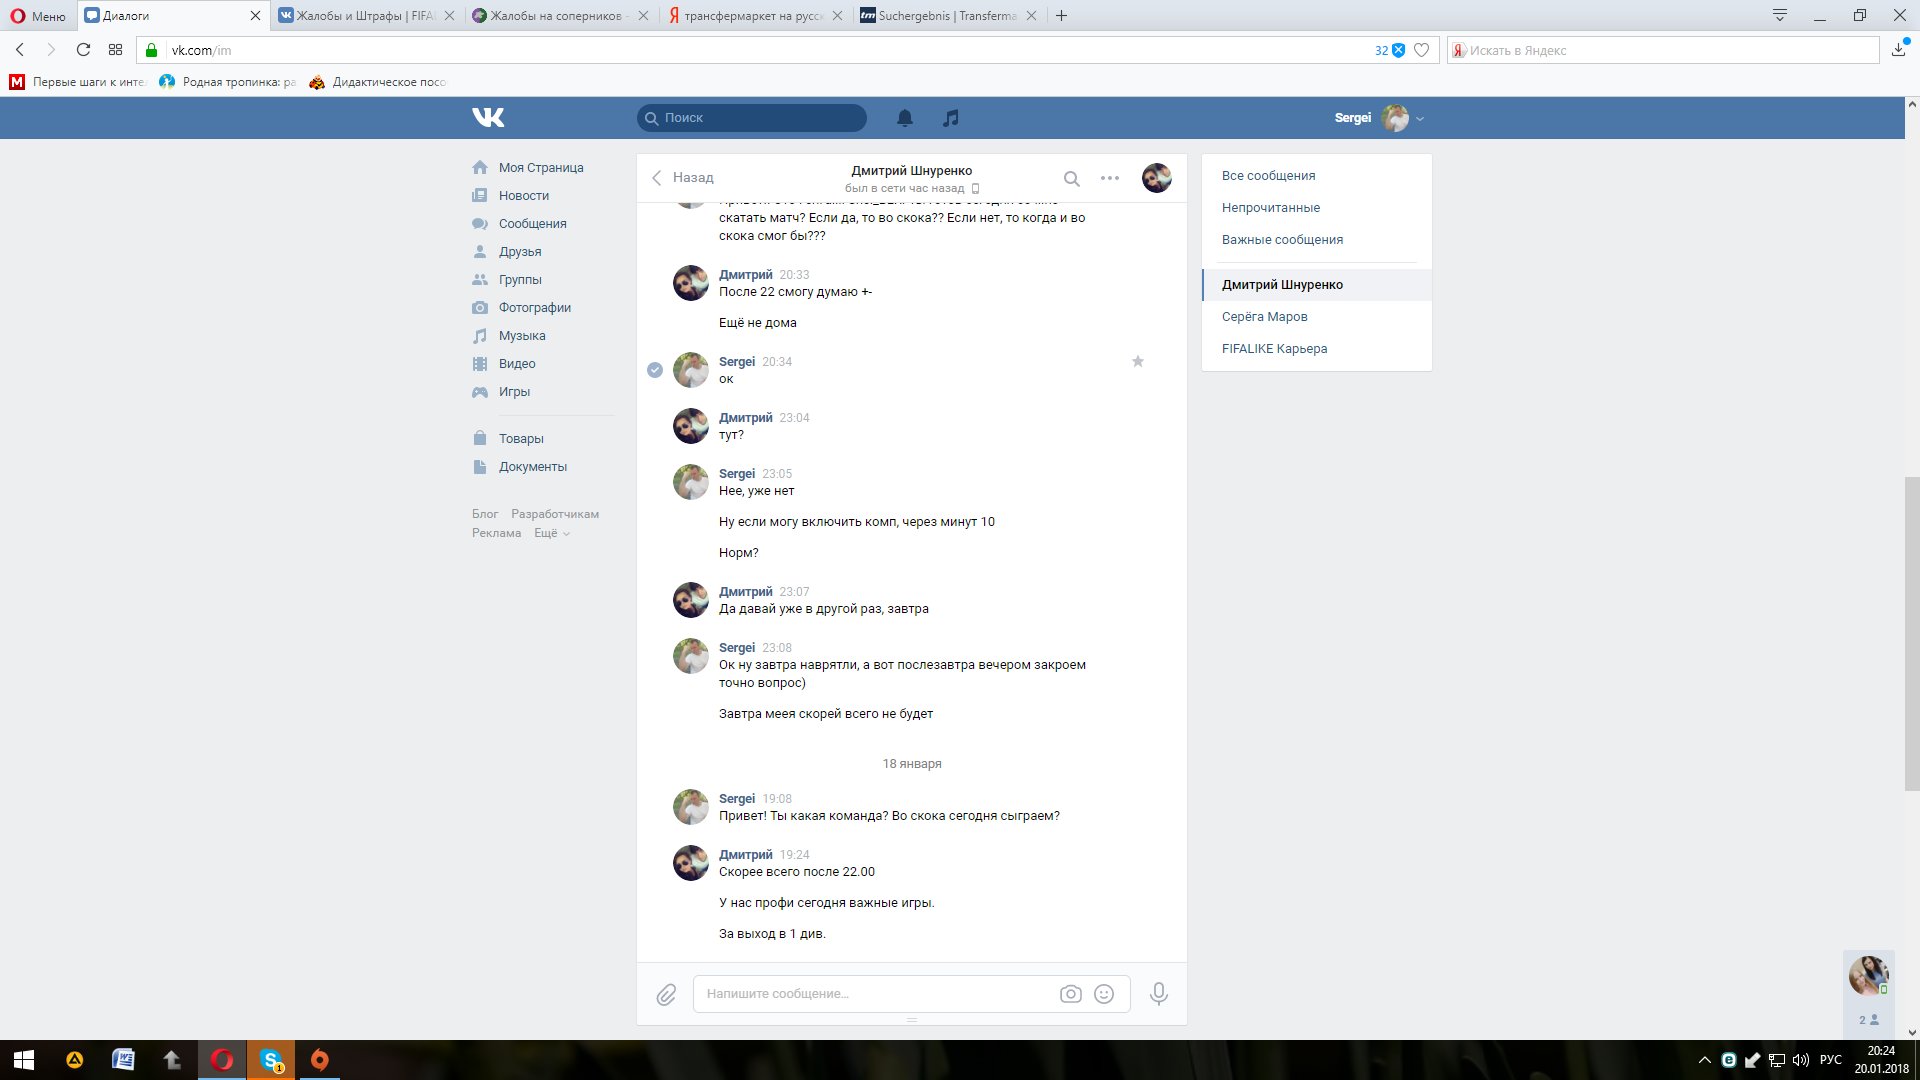Select Серёга Маров conversation

pos(1264,317)
